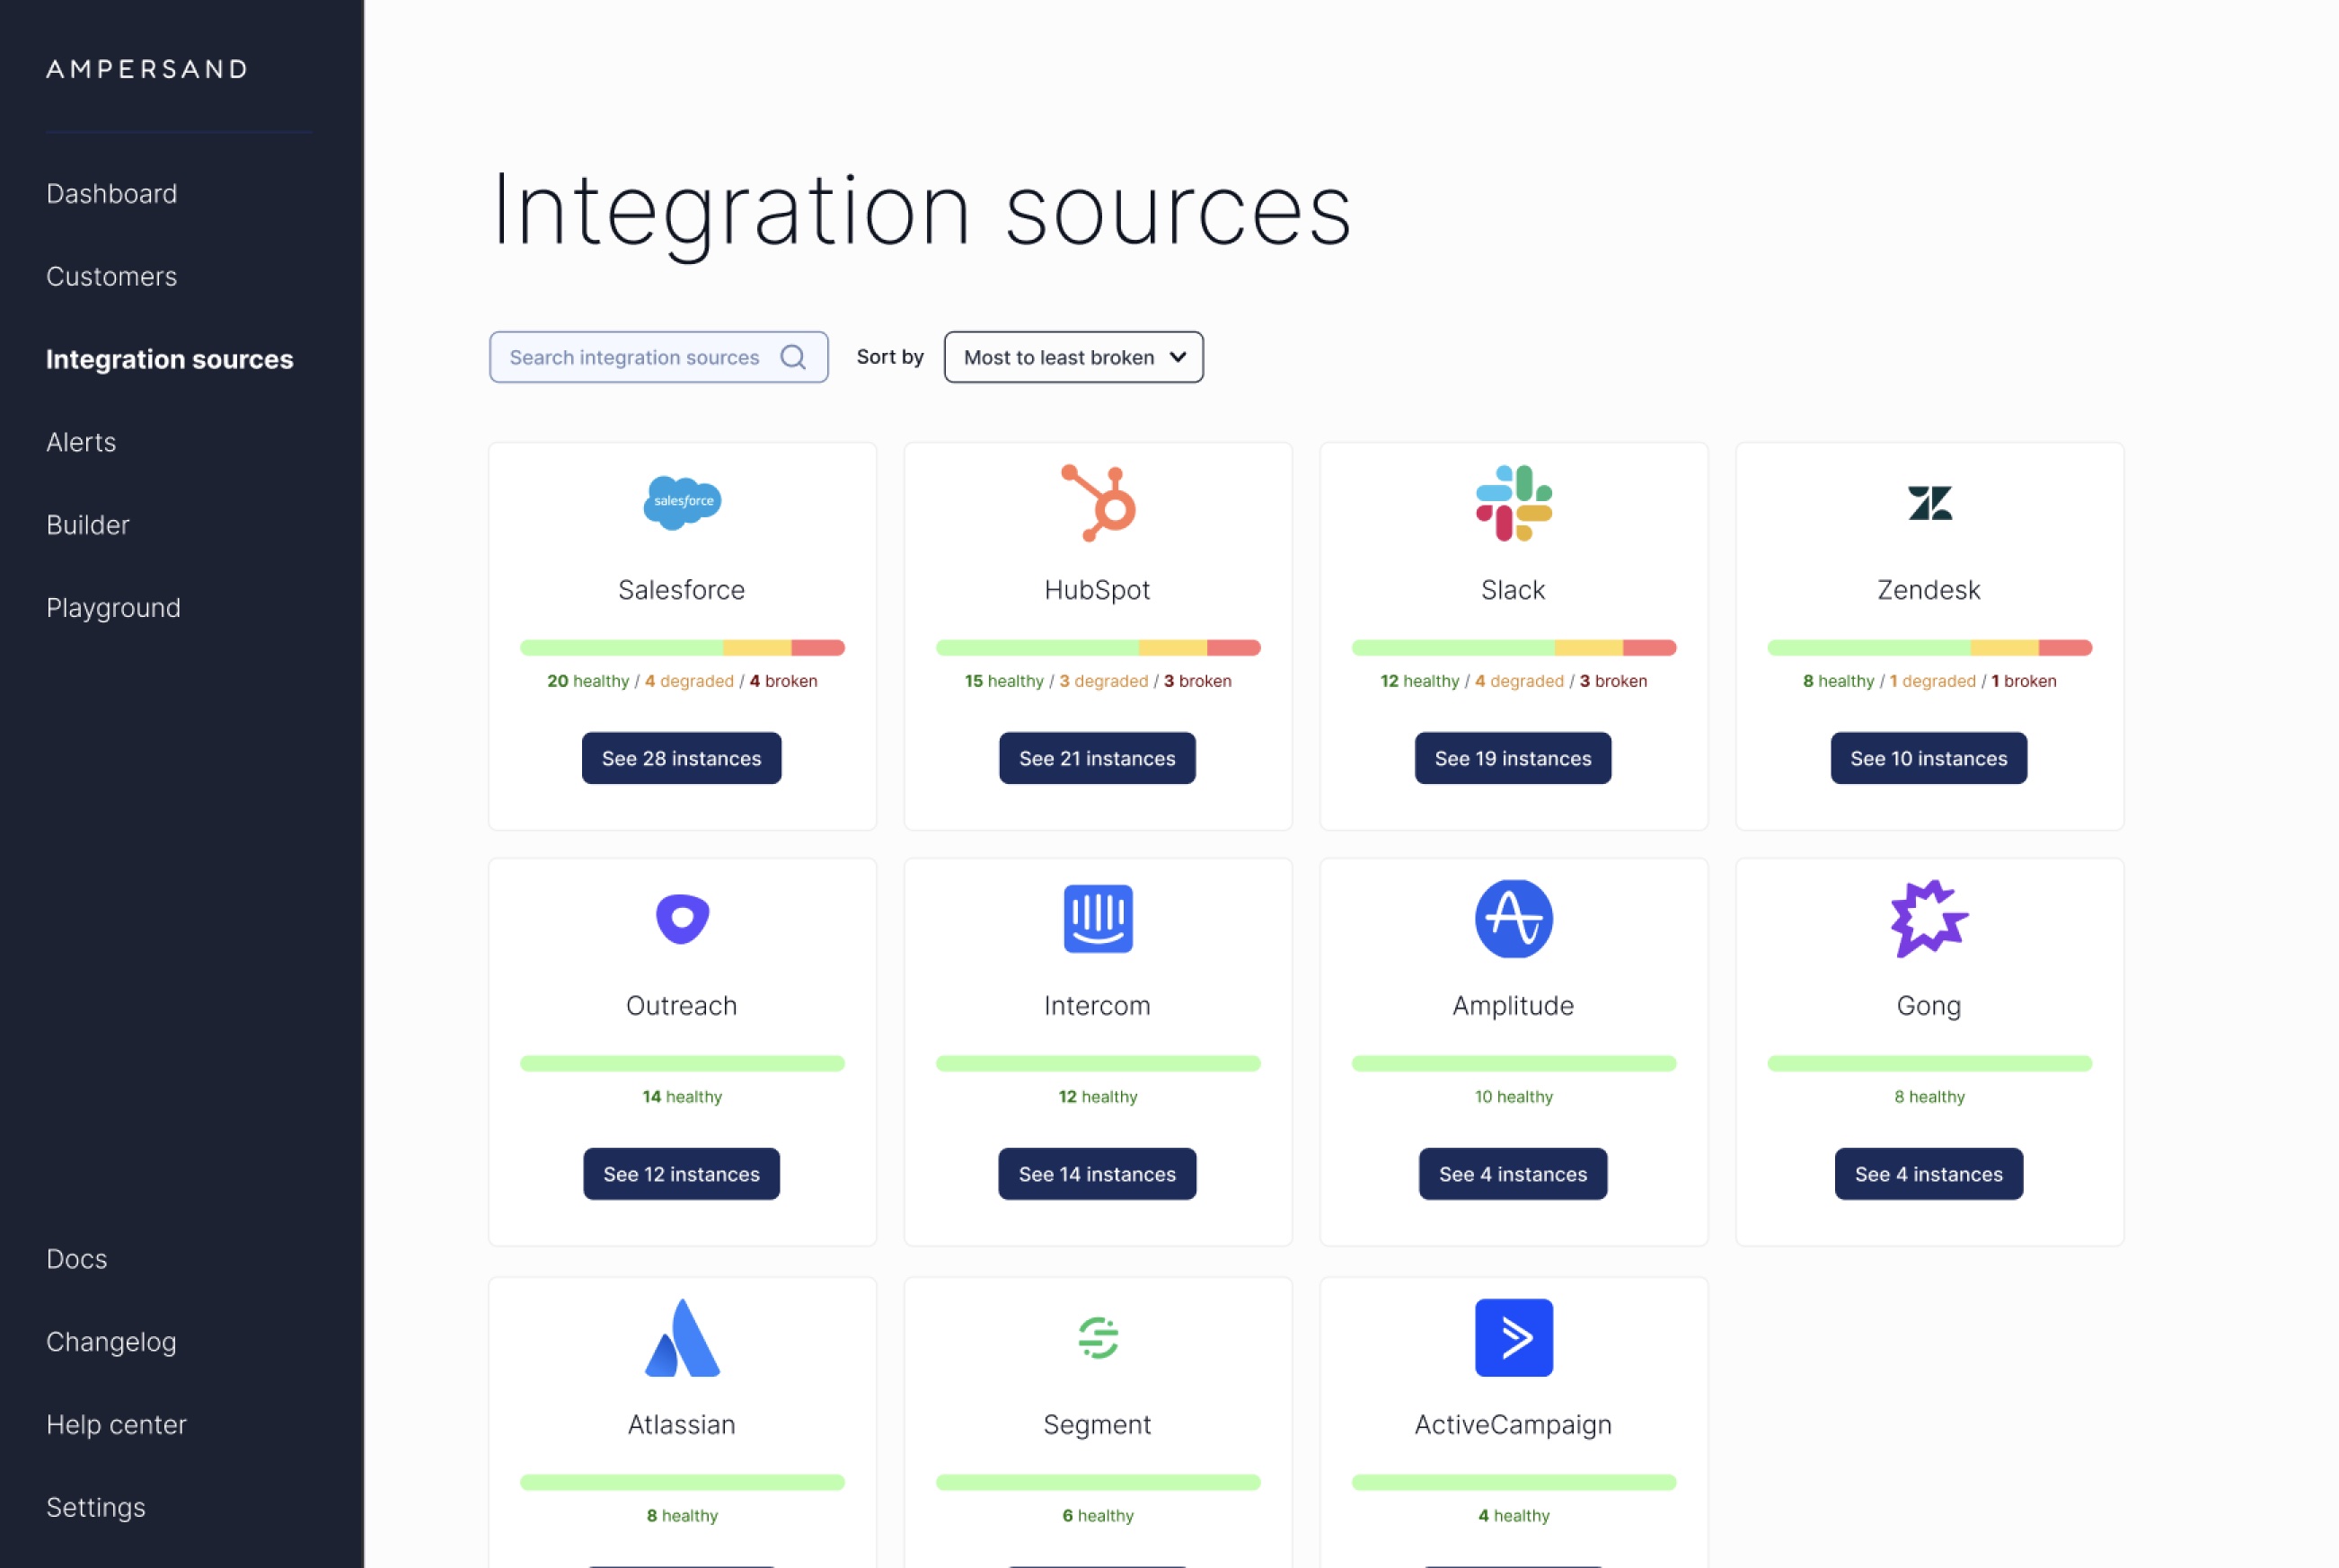Click the Atlassian logo icon
Screen dimensions: 2339x1568
click(682, 1338)
